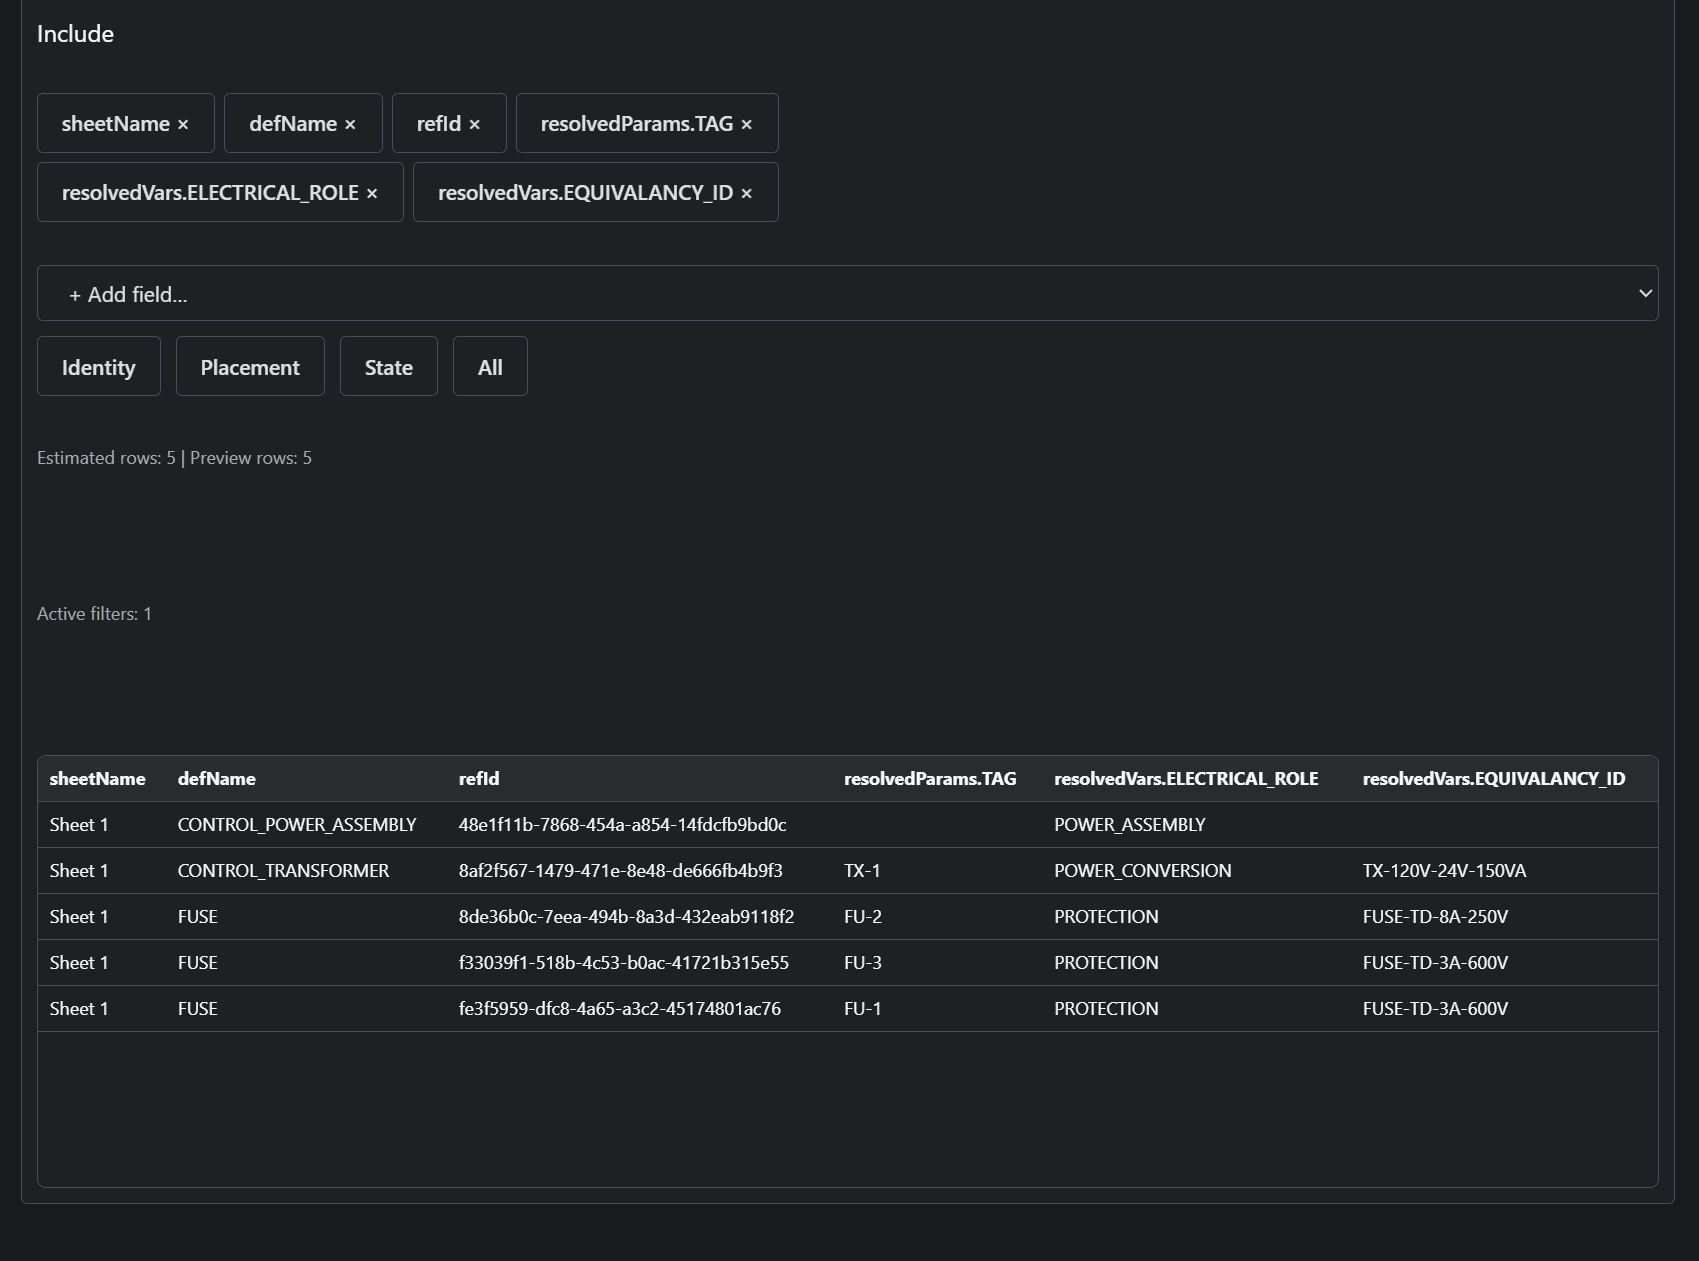Remove the resolvedParams.TAG field chip

pos(746,125)
